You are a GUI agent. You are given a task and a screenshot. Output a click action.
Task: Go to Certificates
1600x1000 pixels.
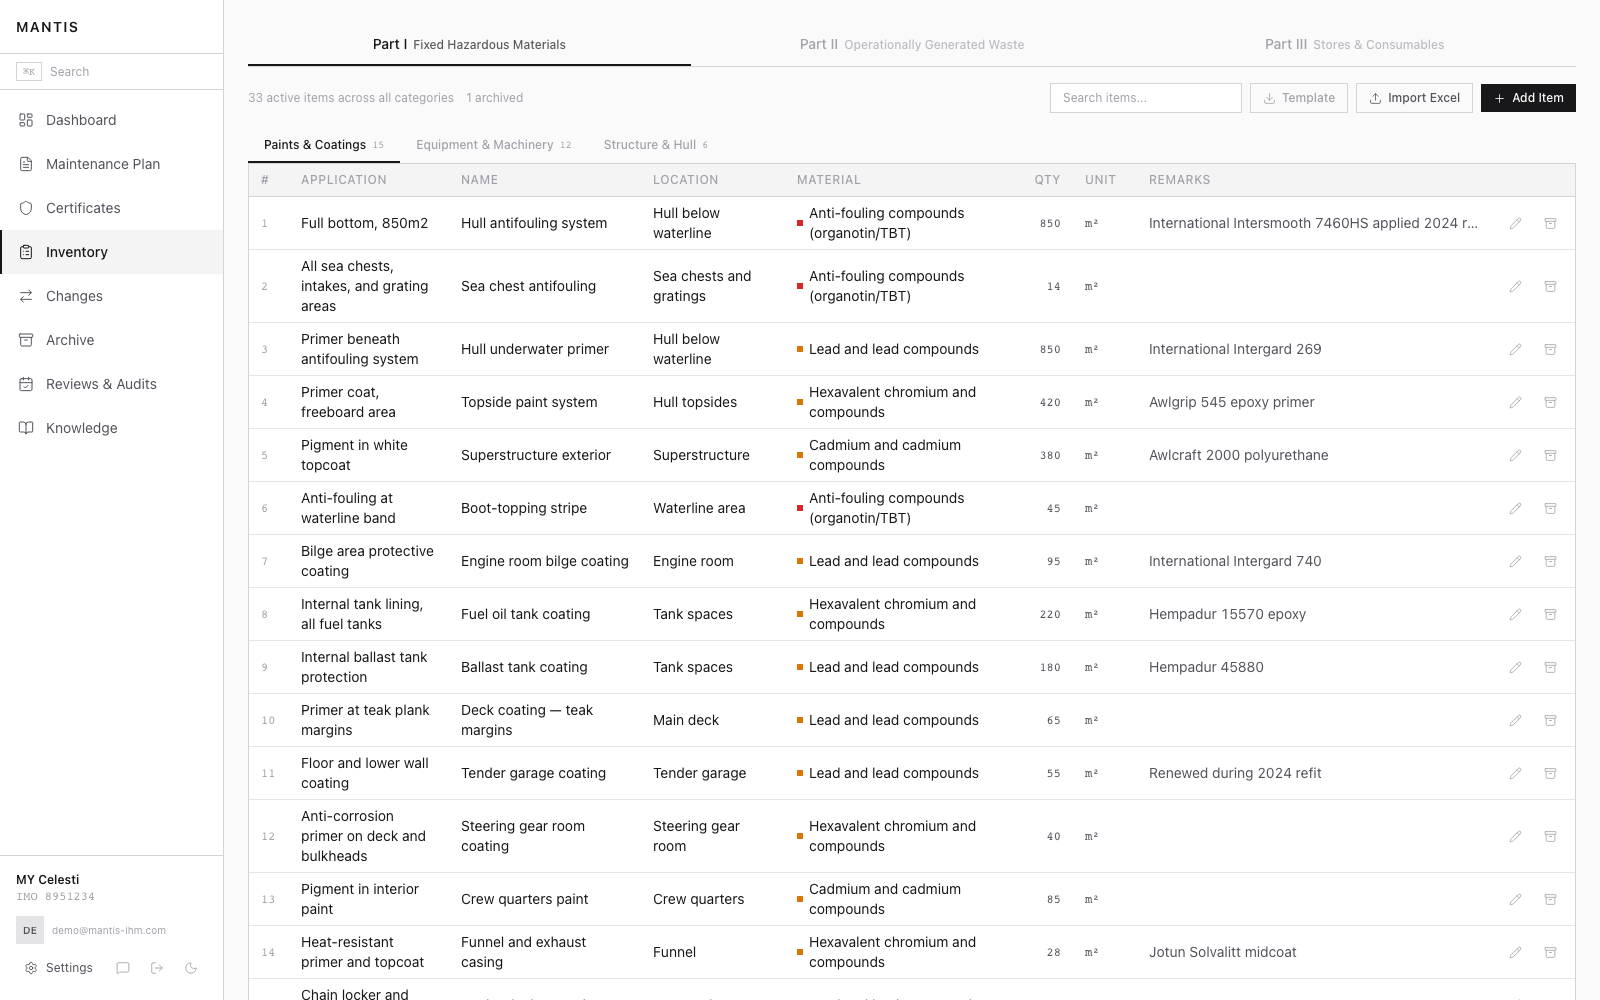pos(111,208)
